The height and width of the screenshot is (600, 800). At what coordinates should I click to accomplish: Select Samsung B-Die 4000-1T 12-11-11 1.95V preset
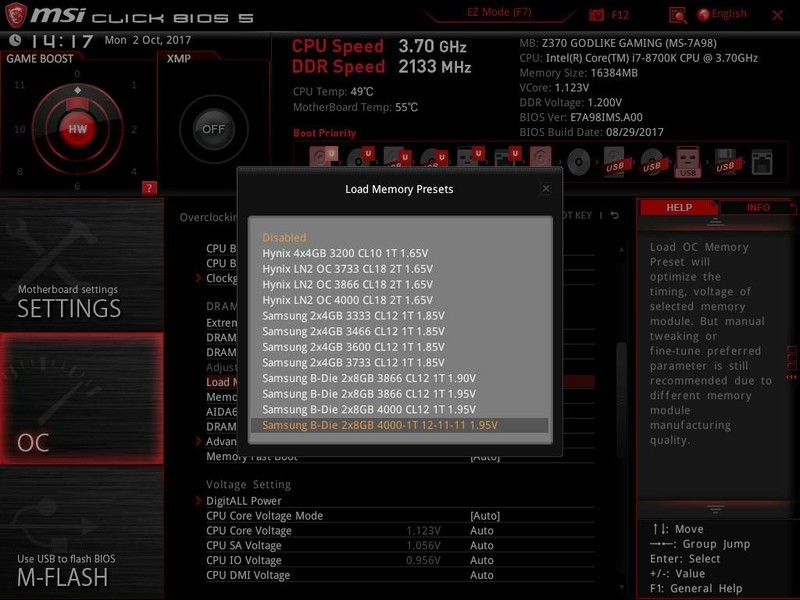coord(399,425)
